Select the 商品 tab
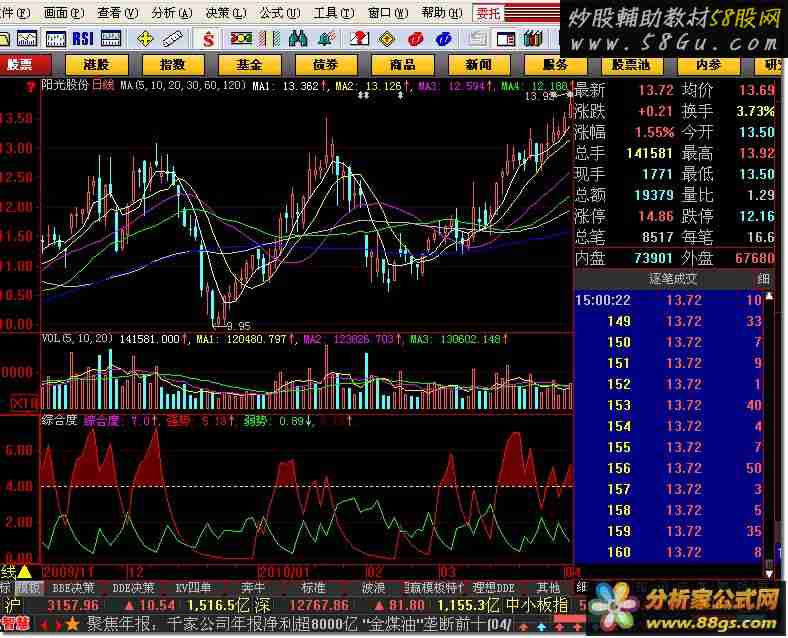The image size is (788, 638). click(x=403, y=65)
